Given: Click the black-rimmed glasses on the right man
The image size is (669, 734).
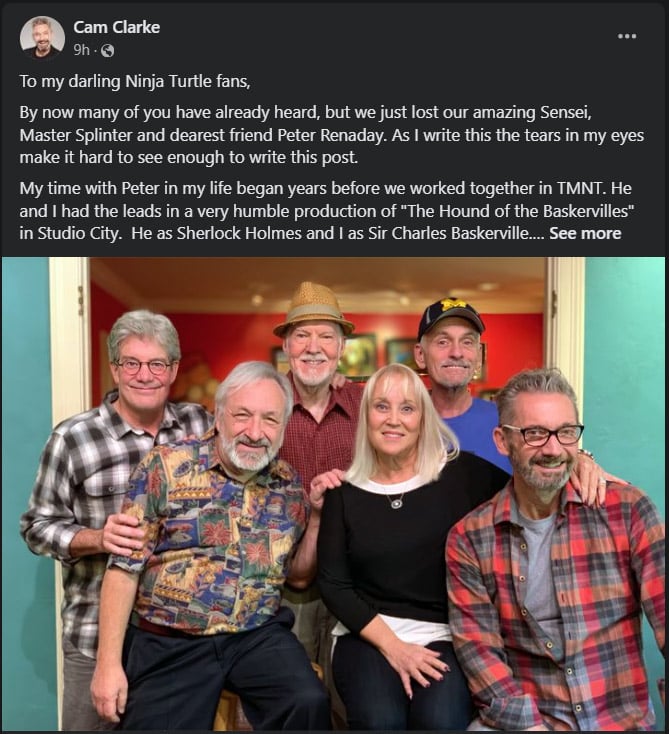Looking at the screenshot, I should click(x=541, y=435).
